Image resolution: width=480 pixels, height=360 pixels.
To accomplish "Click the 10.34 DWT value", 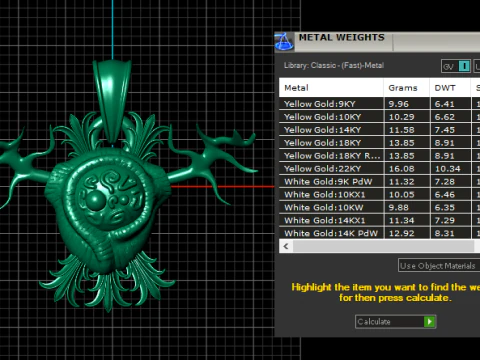I will (448, 169).
